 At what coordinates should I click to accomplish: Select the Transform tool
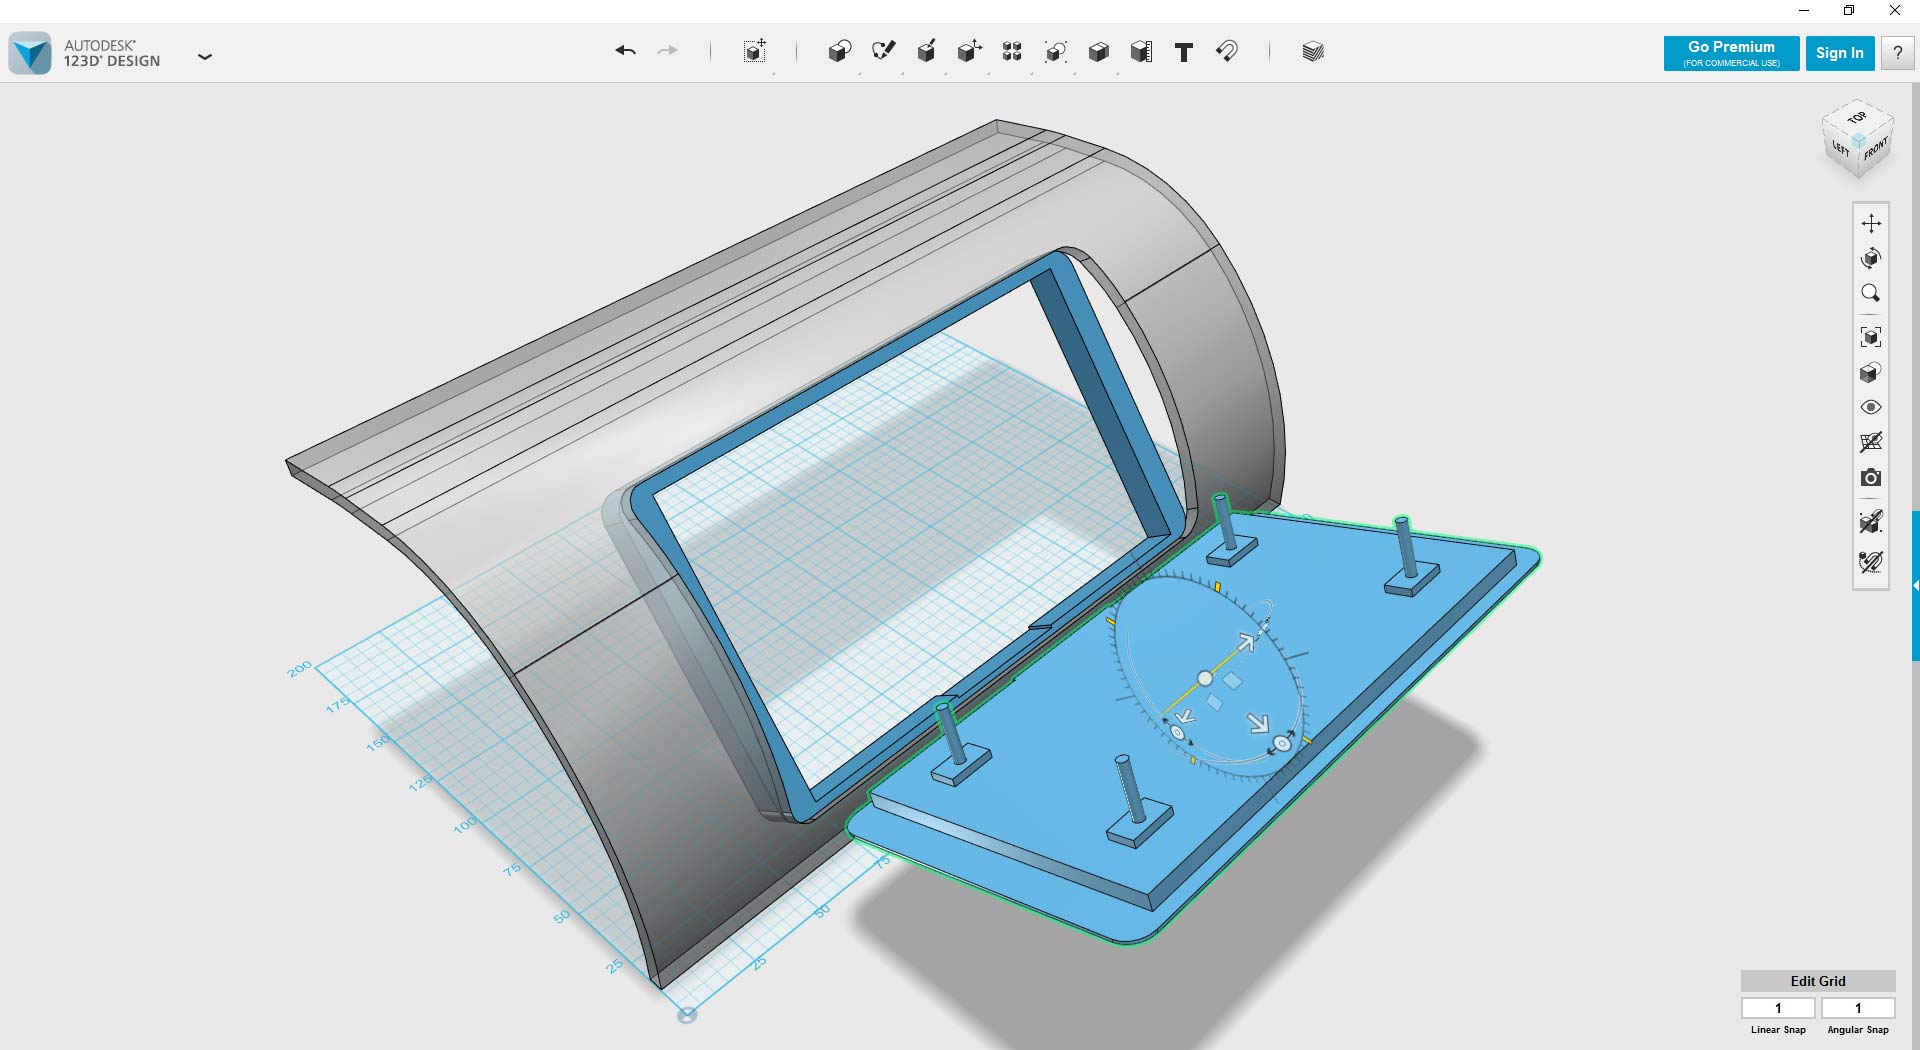[969, 51]
